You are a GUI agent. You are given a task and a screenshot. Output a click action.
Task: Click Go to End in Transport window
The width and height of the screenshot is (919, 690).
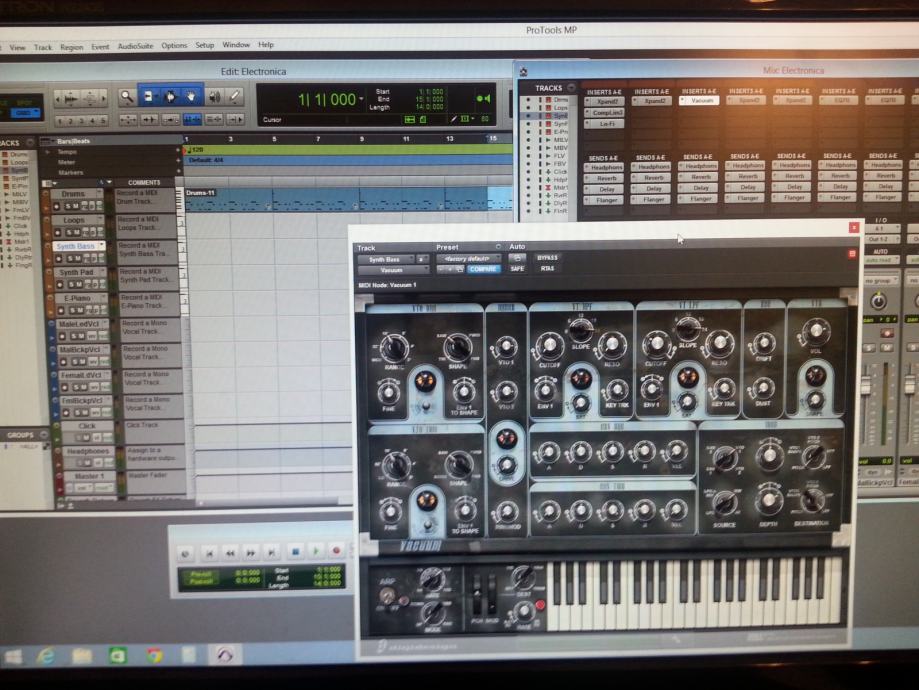coord(271,552)
